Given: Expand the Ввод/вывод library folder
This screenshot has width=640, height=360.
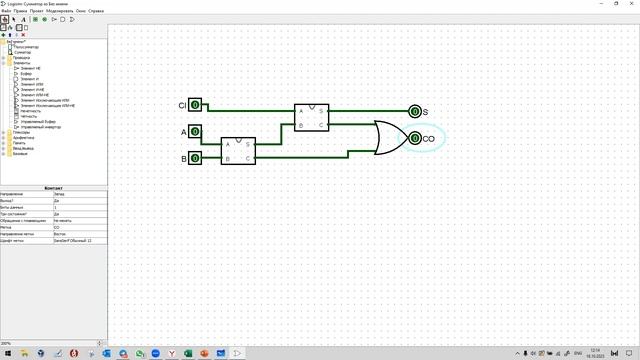Looking at the screenshot, I should pos(3,148).
